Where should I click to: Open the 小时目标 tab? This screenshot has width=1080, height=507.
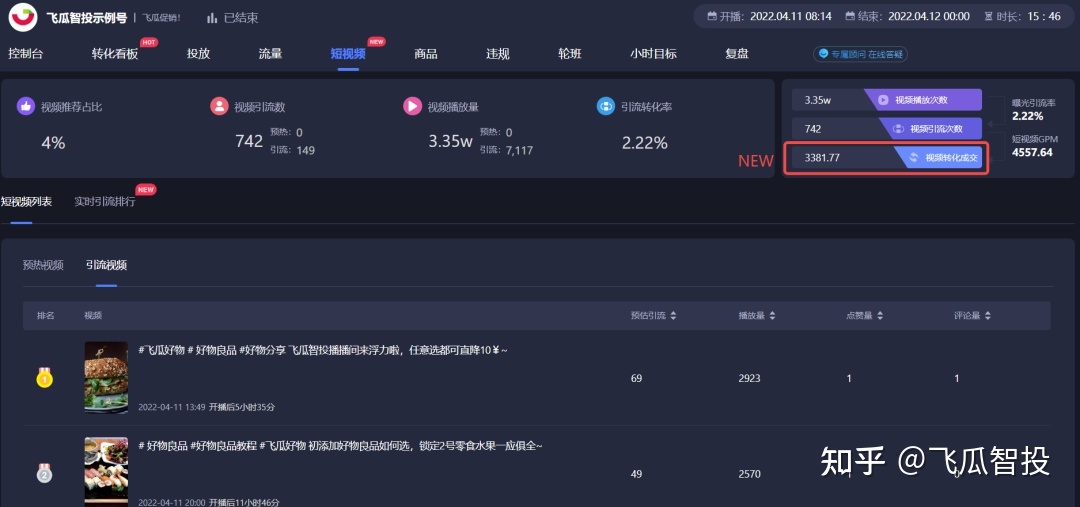[x=653, y=54]
